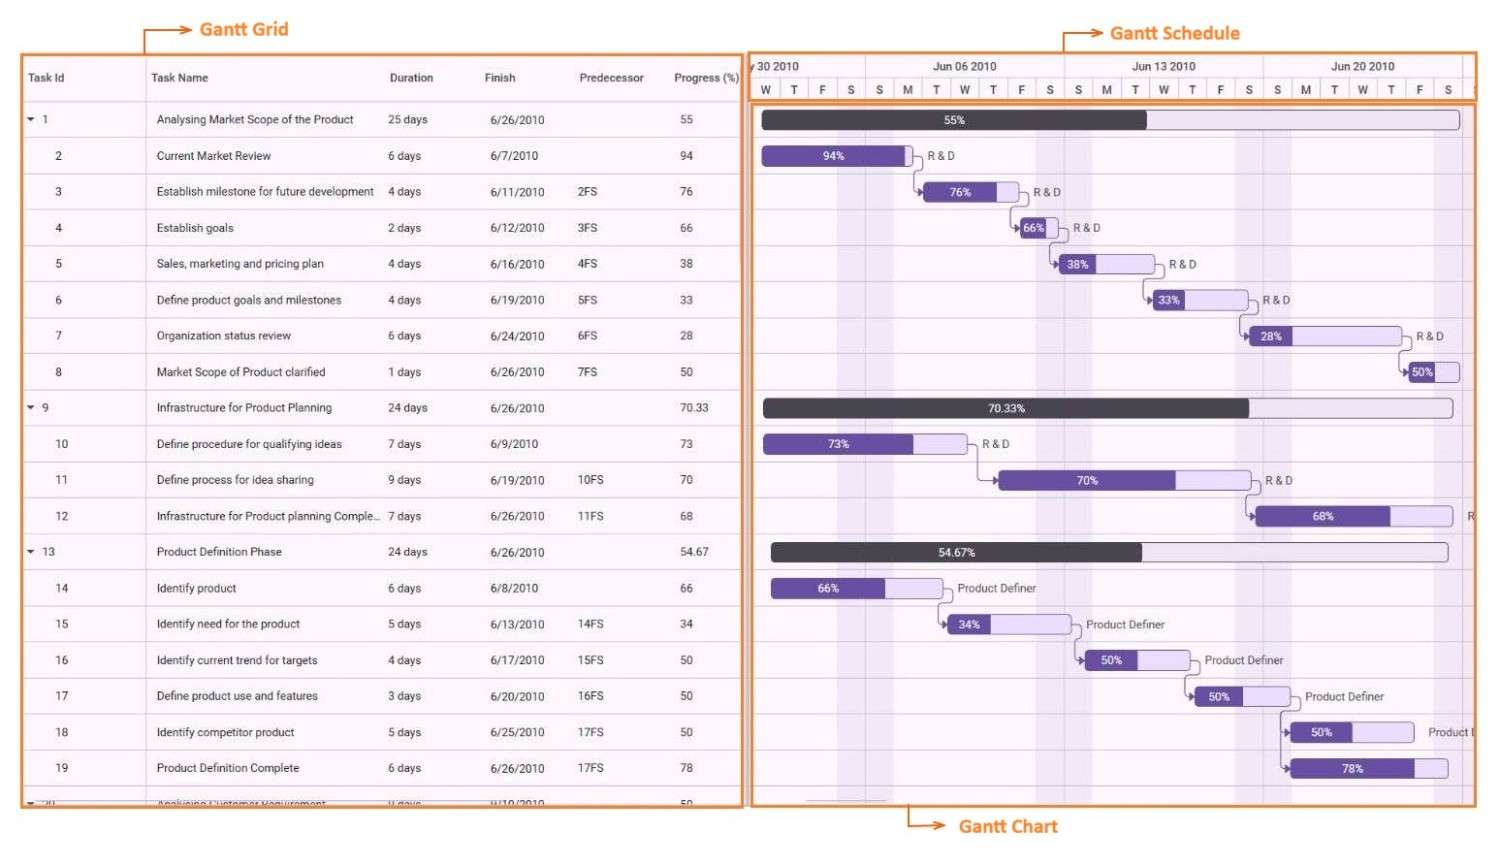Click the 78% Product Definition Complete taskbar

(x=1369, y=768)
